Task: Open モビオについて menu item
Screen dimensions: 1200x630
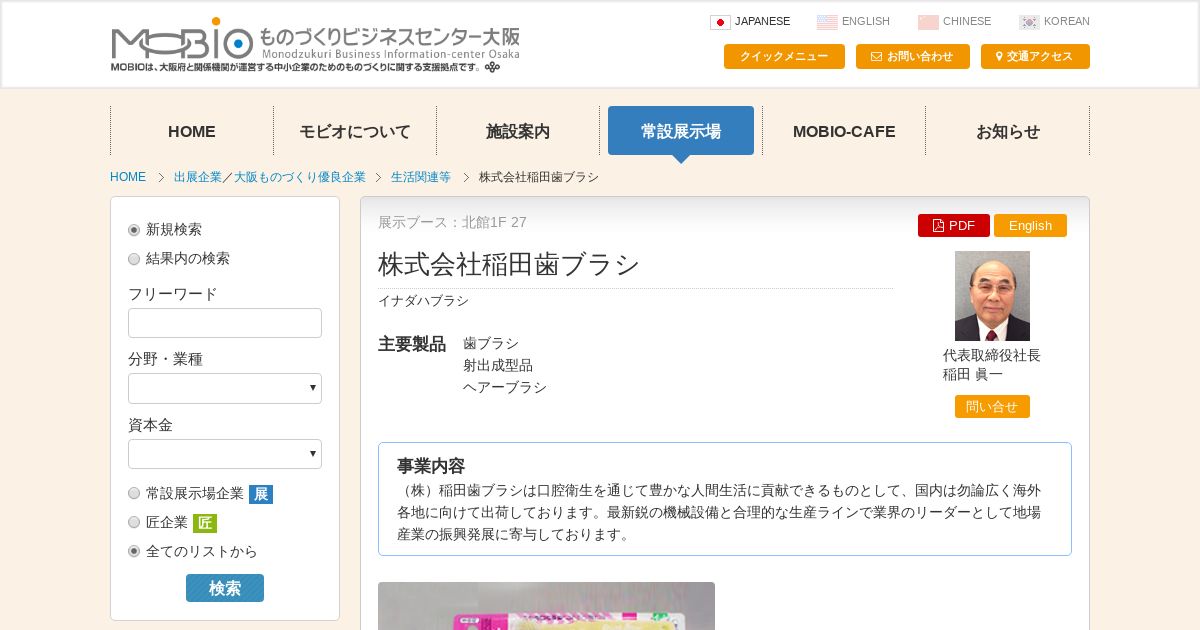Action: (x=355, y=131)
